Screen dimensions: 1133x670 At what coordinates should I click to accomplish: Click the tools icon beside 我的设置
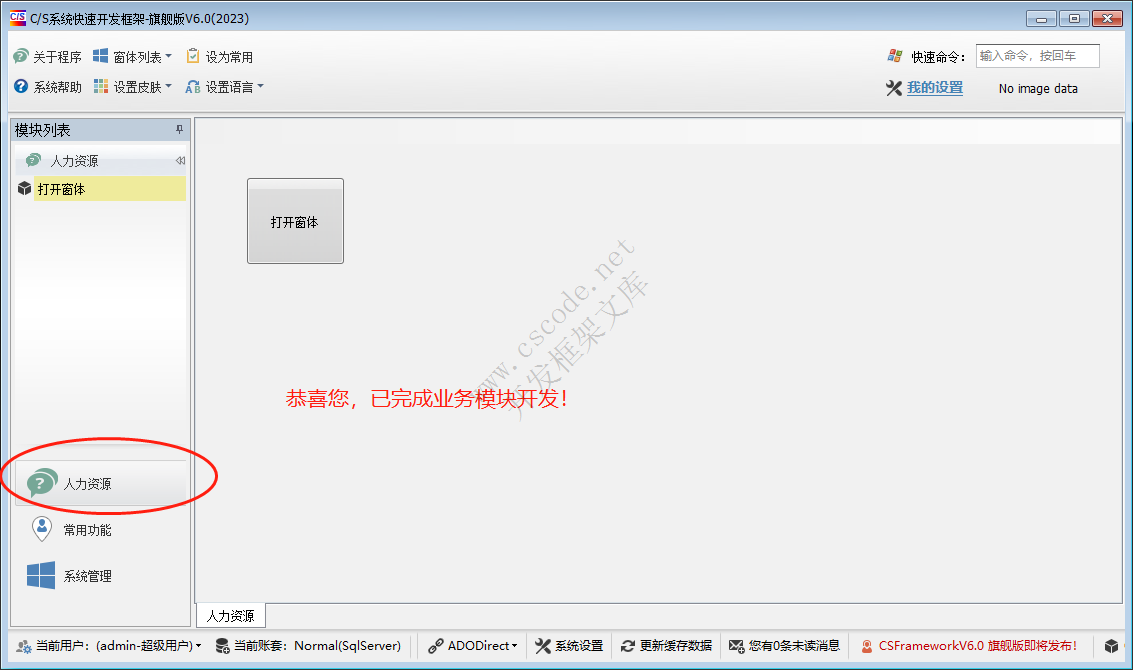894,87
